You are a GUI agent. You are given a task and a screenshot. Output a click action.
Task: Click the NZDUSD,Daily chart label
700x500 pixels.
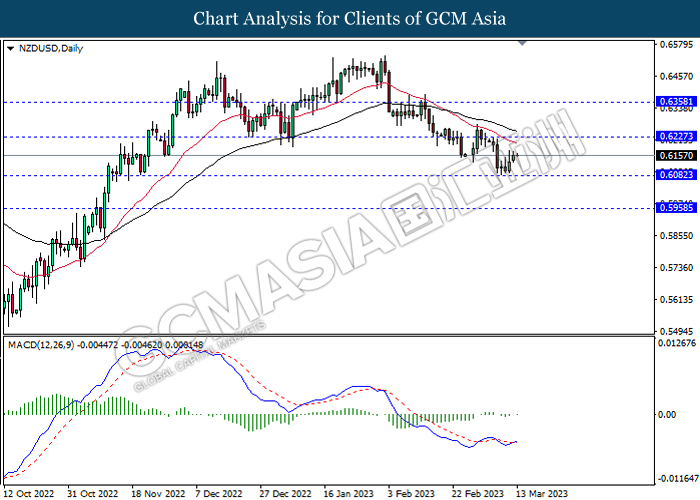click(51, 48)
